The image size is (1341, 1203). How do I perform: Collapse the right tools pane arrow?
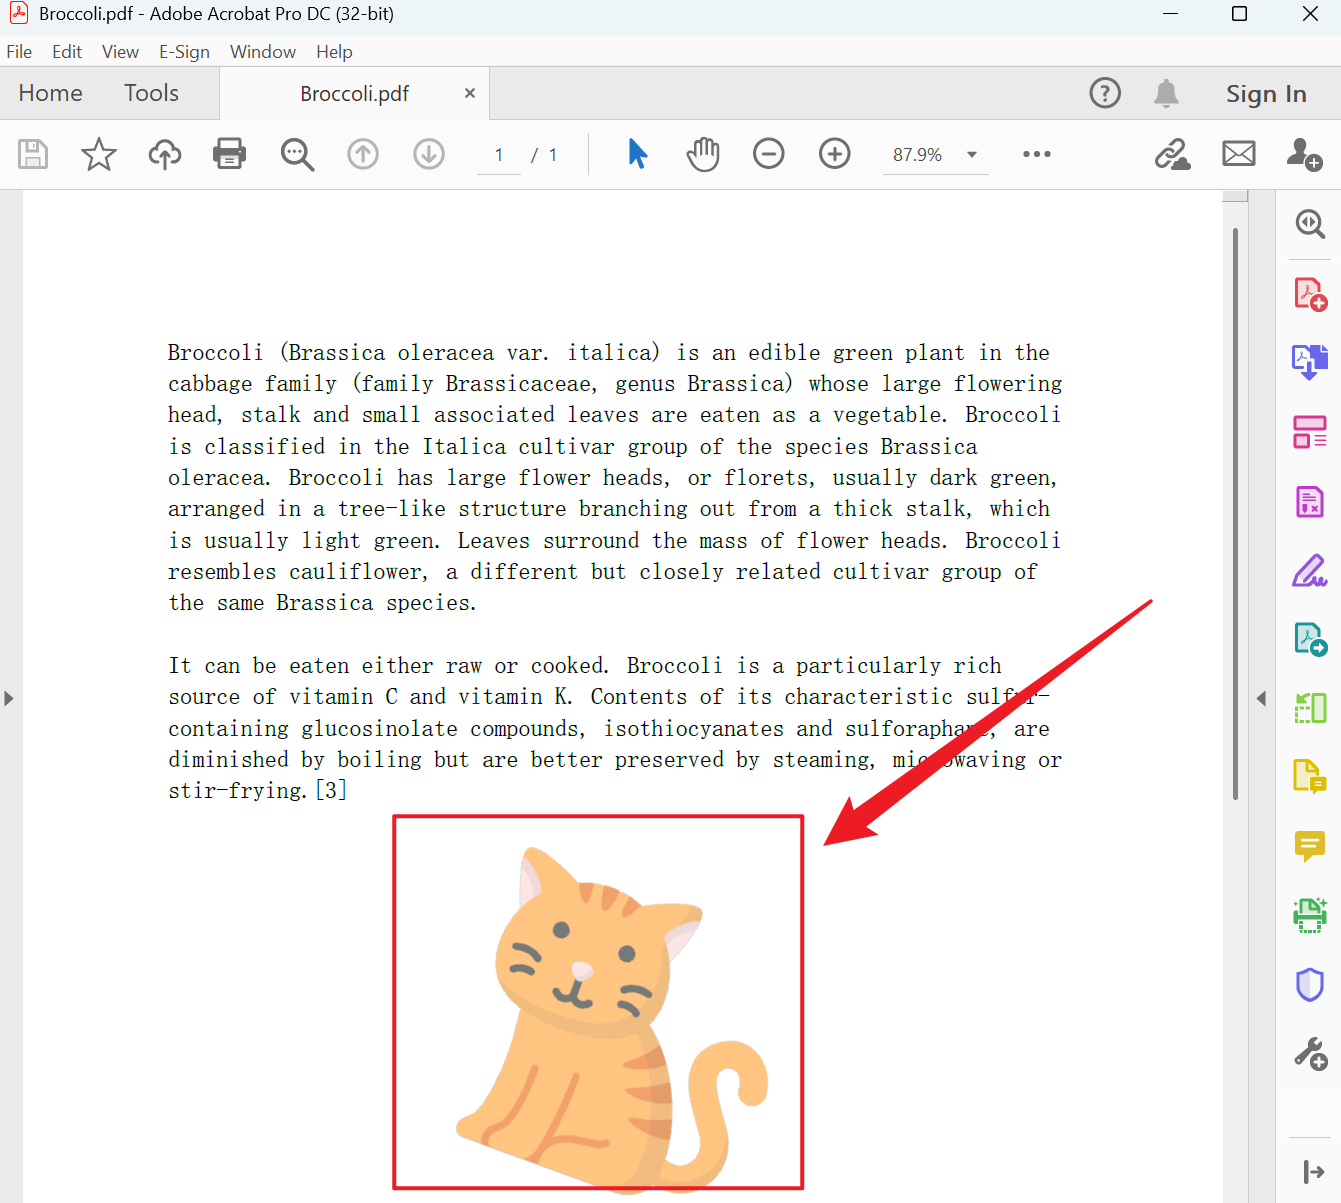[x=1261, y=698]
